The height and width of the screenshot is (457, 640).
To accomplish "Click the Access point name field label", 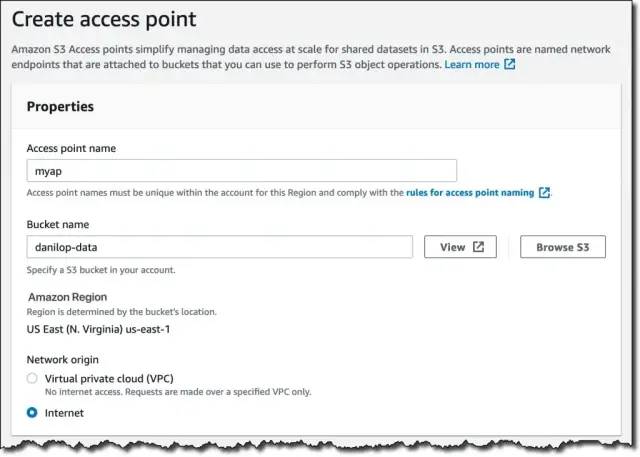I will tap(71, 148).
